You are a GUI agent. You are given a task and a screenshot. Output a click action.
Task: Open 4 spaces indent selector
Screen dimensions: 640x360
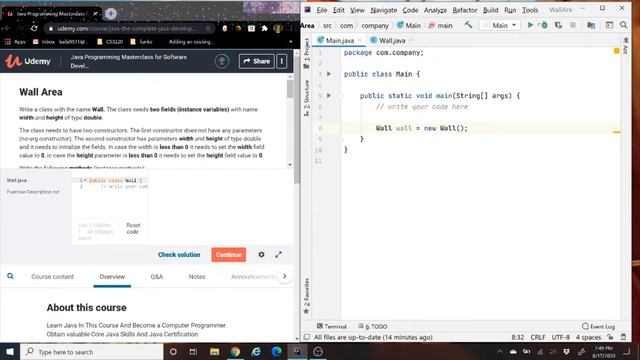tap(588, 337)
